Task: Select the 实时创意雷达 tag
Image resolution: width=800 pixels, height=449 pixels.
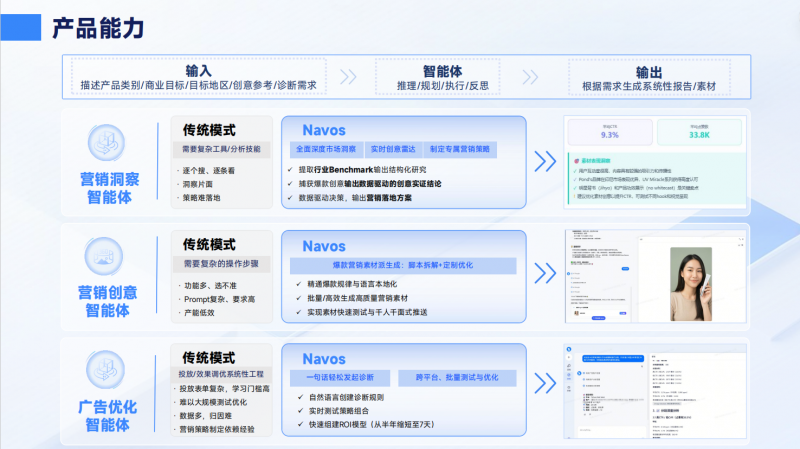Action: click(393, 149)
